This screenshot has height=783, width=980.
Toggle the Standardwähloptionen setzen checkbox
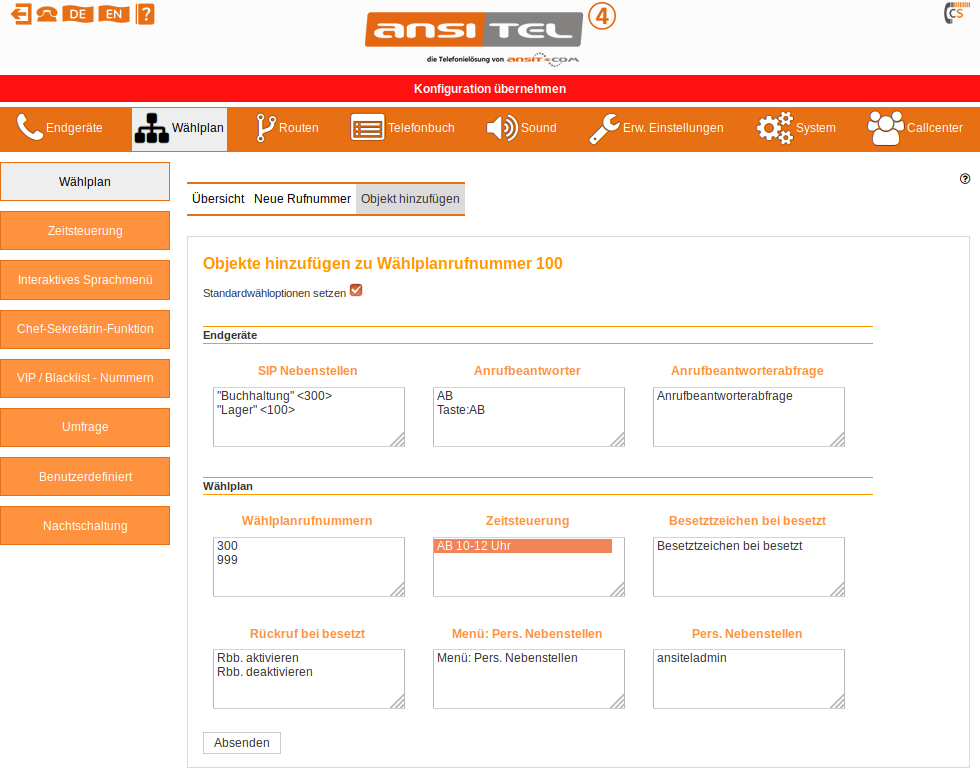pos(356,291)
